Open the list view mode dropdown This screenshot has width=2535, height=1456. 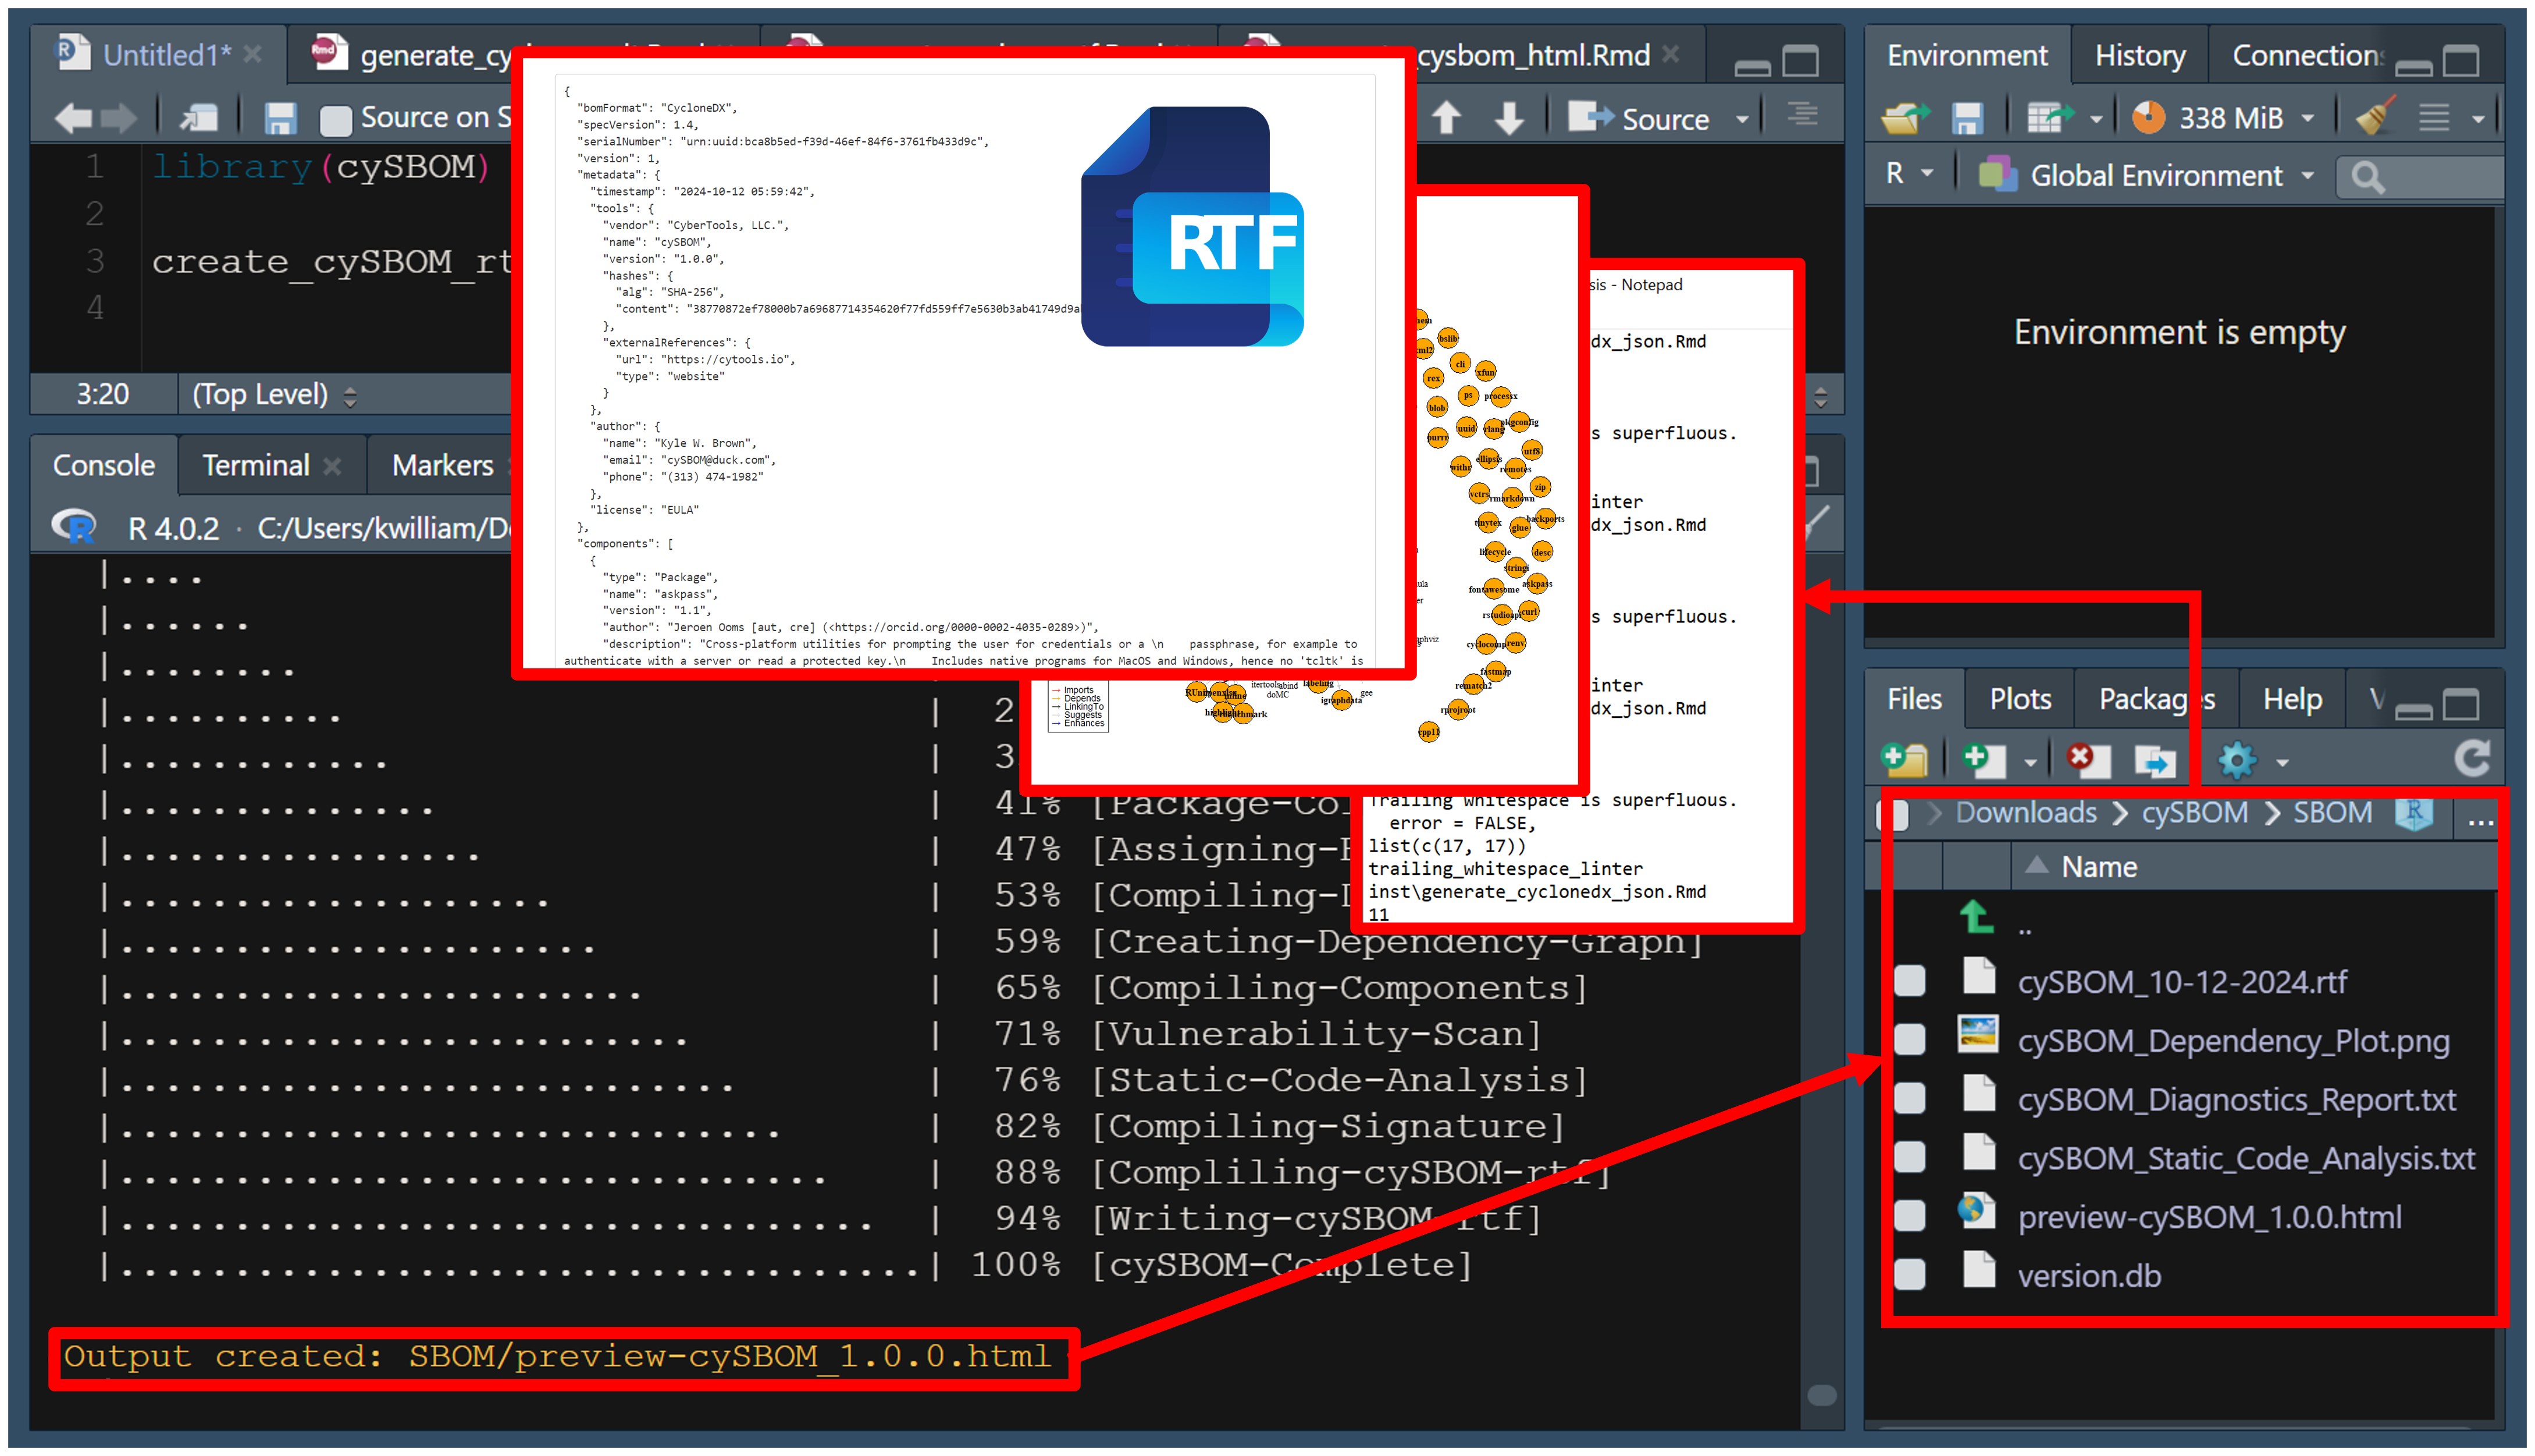tap(2478, 119)
